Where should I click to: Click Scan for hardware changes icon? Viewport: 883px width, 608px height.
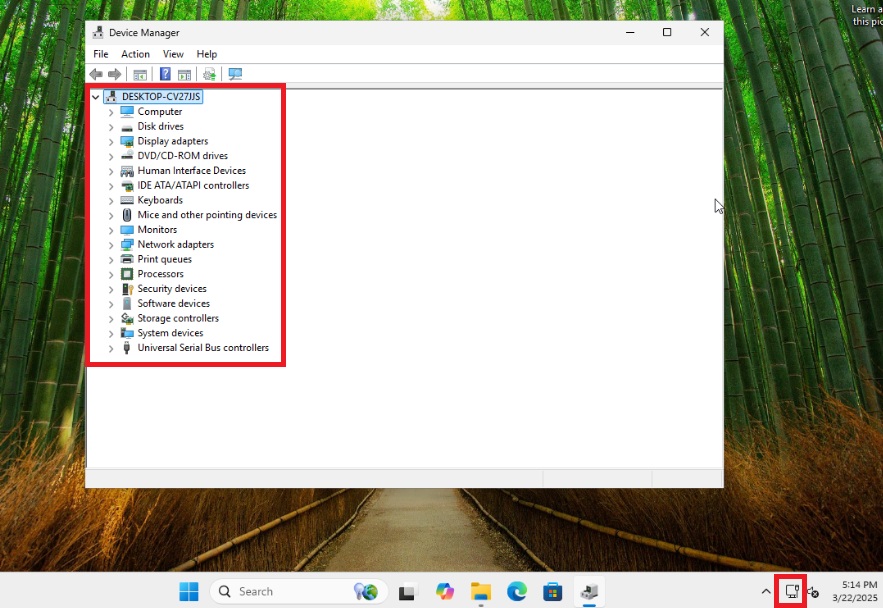(x=235, y=74)
